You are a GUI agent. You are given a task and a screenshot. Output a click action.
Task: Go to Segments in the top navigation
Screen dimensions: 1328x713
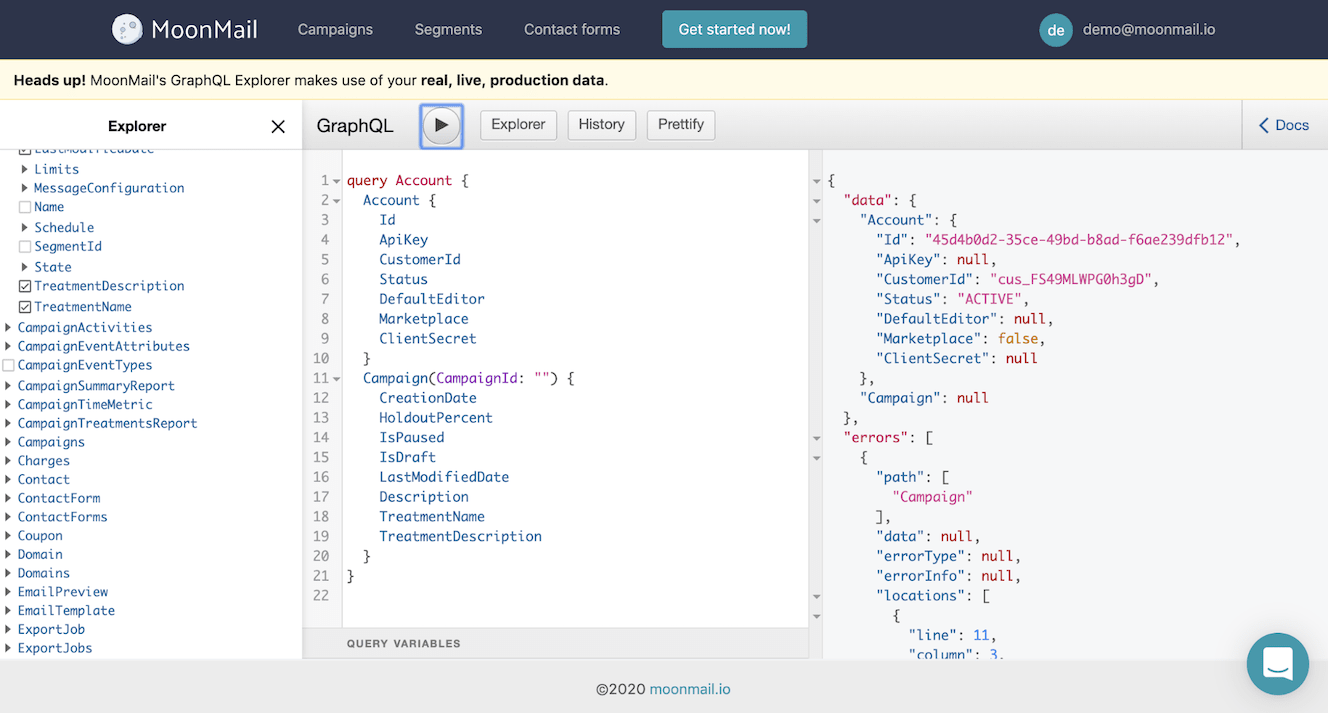pyautogui.click(x=448, y=30)
